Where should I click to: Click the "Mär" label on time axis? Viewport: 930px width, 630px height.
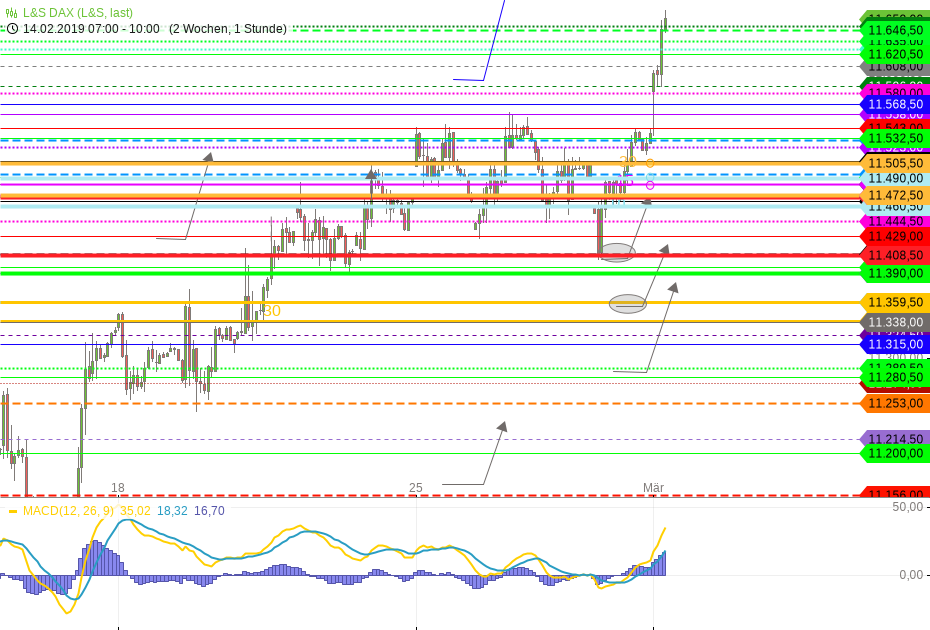click(653, 488)
